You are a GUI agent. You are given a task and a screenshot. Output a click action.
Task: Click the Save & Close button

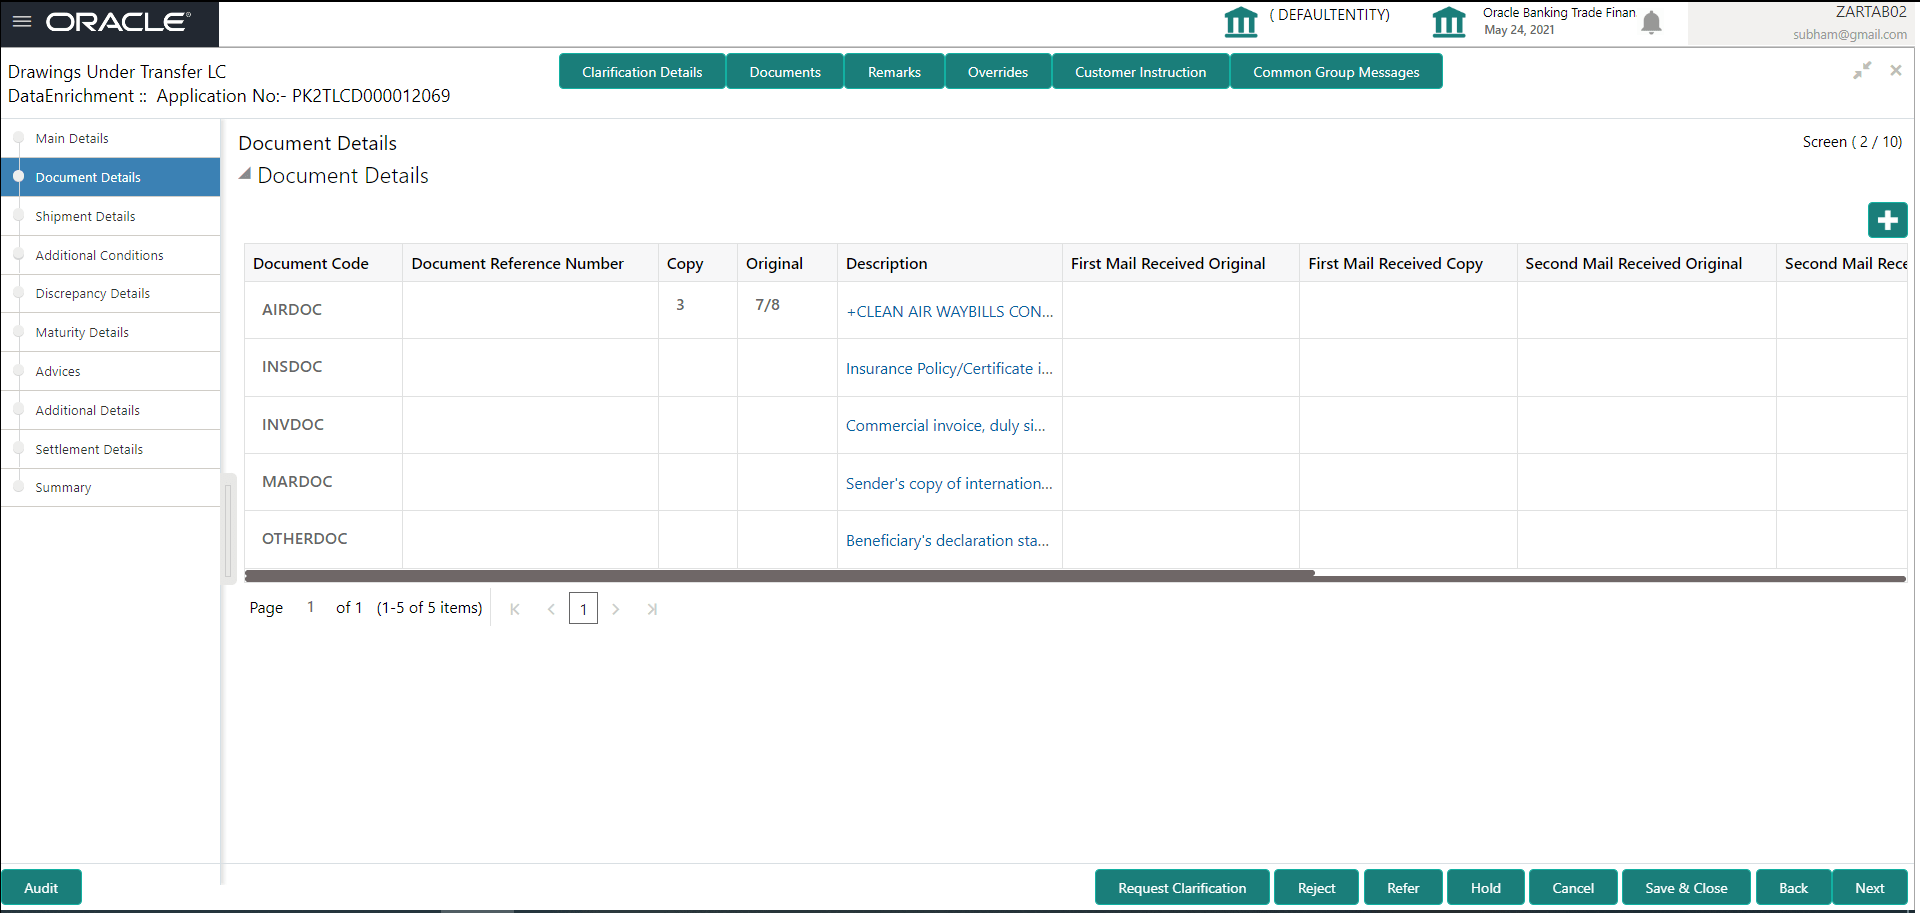(x=1685, y=887)
